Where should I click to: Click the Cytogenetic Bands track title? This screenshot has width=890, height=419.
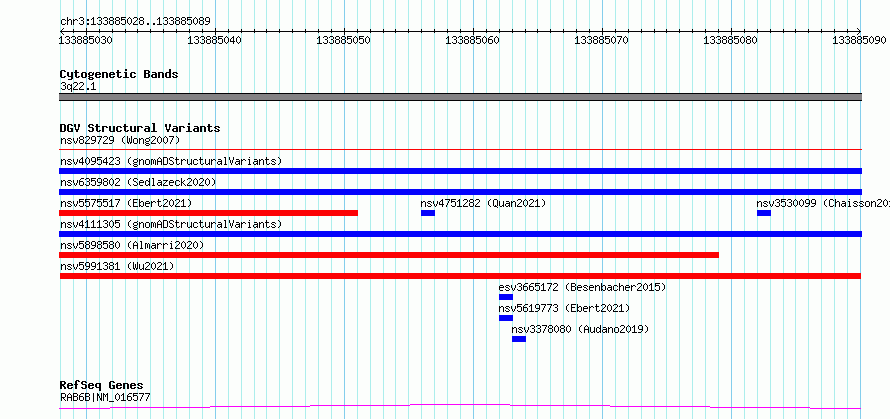click(x=119, y=74)
